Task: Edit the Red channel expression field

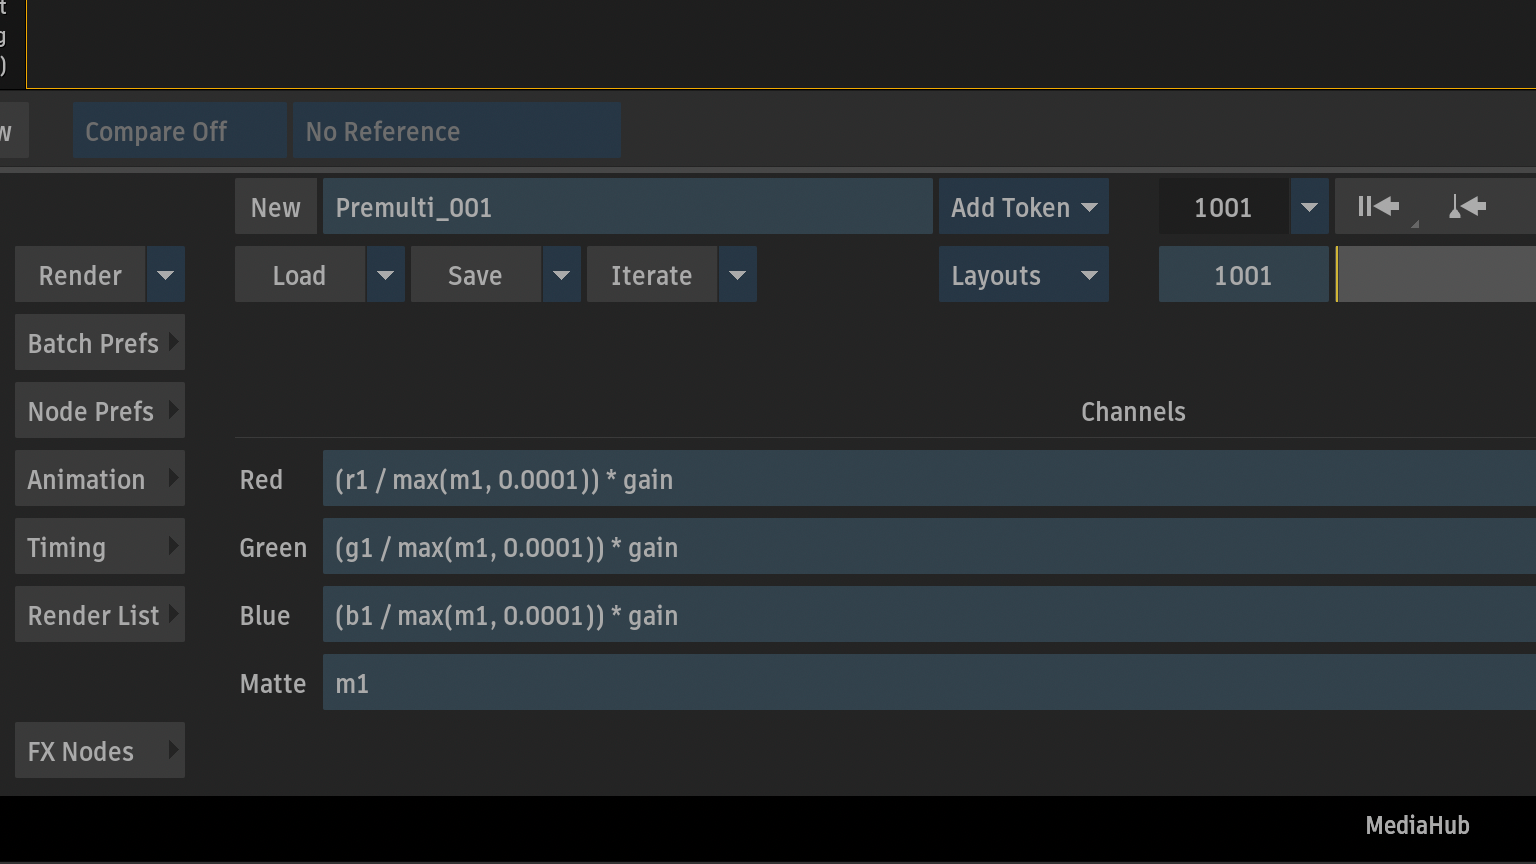Action: pos(929,479)
